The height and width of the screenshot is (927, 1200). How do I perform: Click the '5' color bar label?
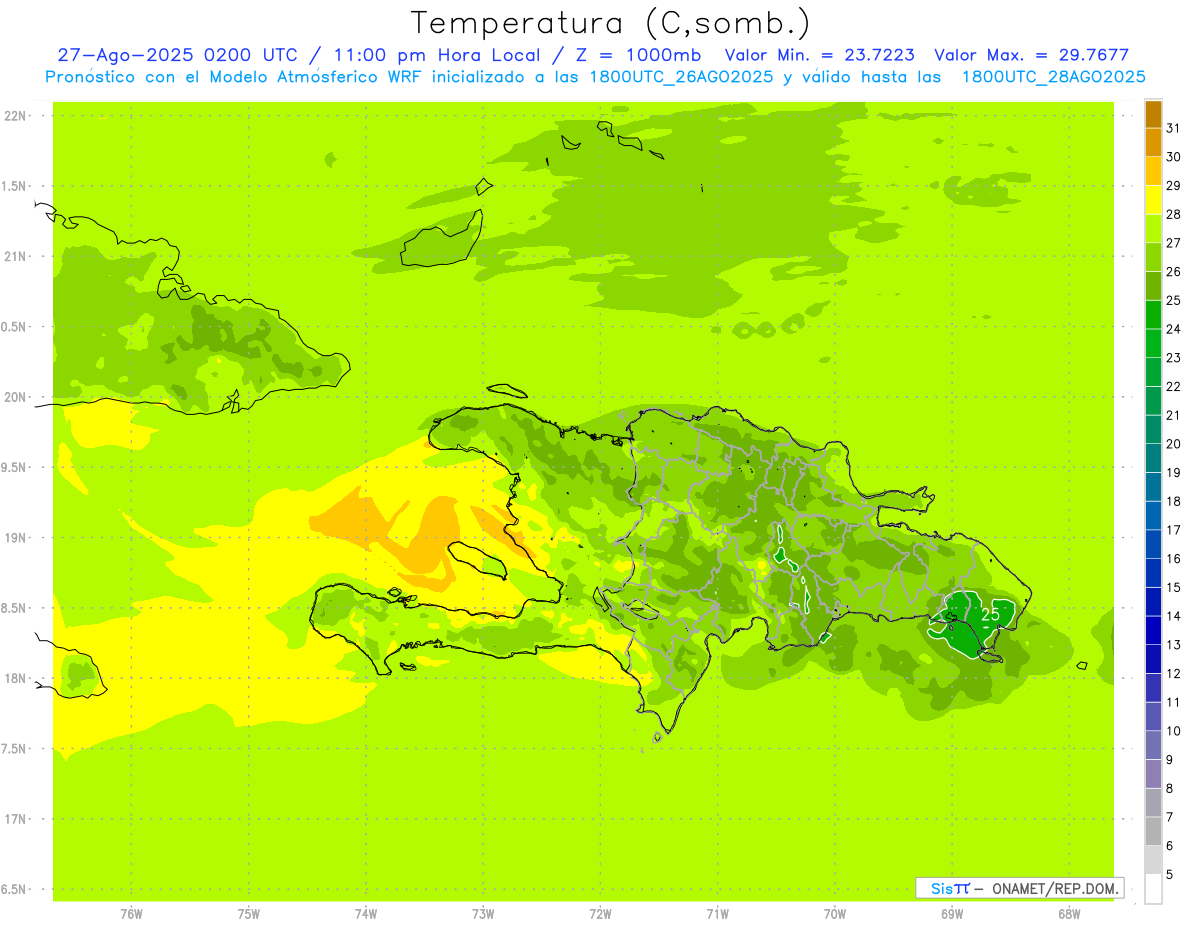pos(1170,874)
